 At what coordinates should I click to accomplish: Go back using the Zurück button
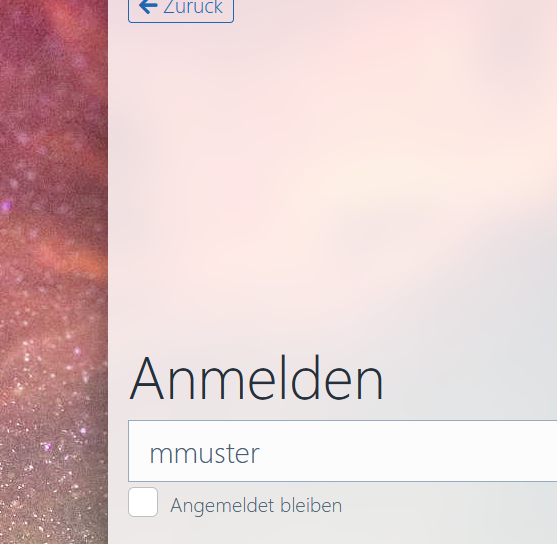click(x=181, y=11)
